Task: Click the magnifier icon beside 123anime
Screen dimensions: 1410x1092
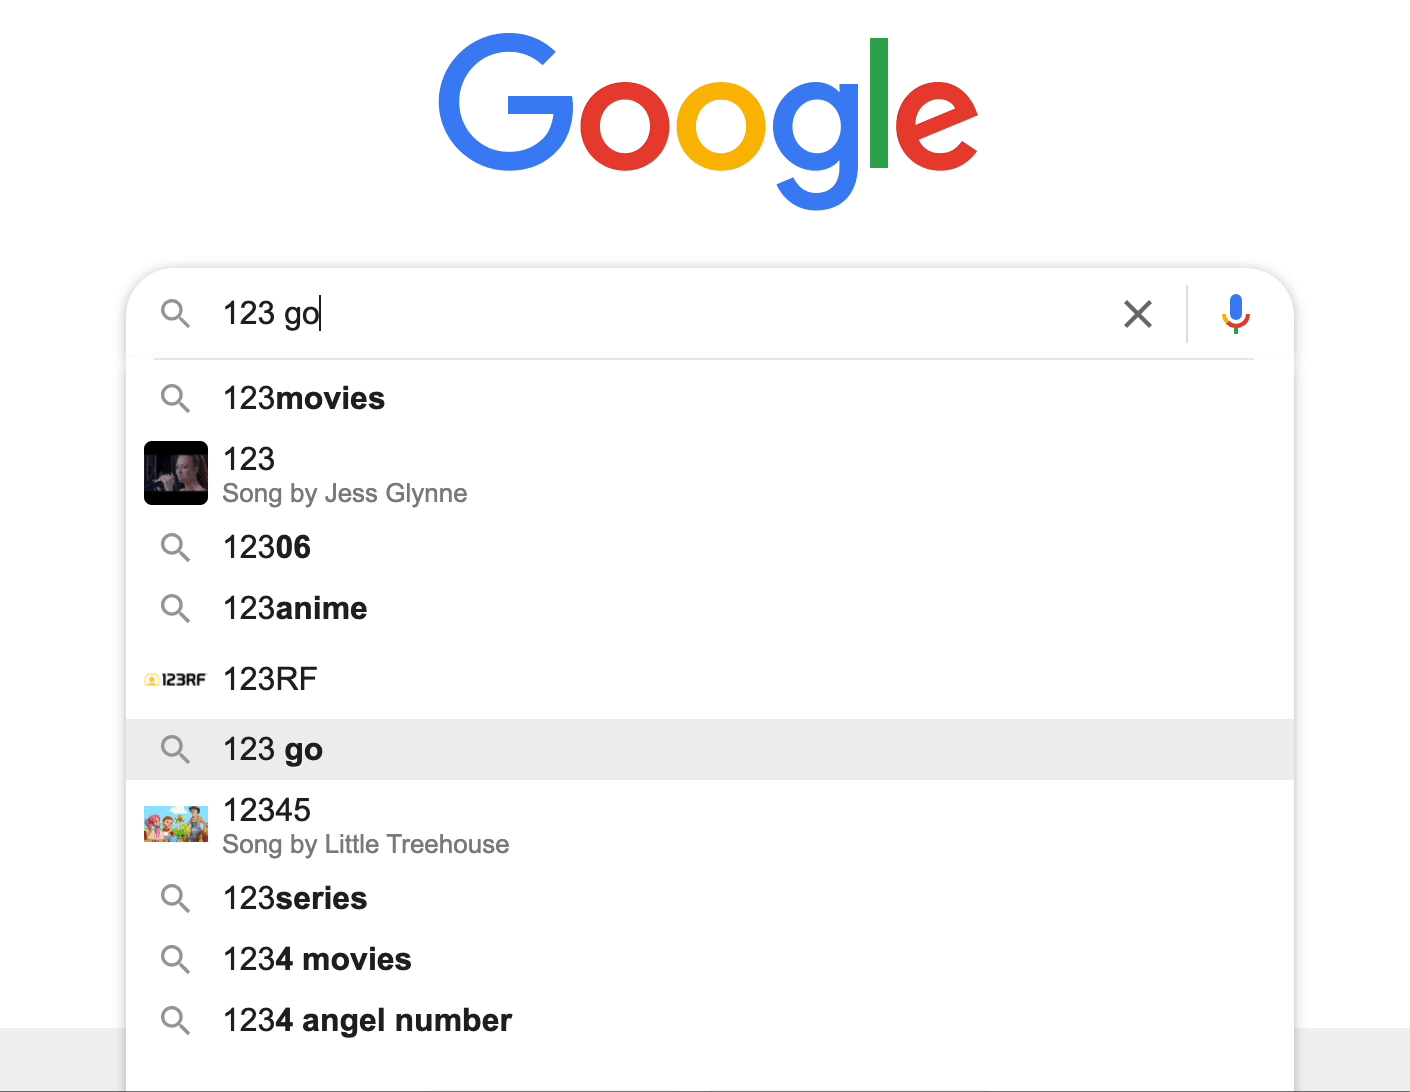Action: pyautogui.click(x=175, y=608)
